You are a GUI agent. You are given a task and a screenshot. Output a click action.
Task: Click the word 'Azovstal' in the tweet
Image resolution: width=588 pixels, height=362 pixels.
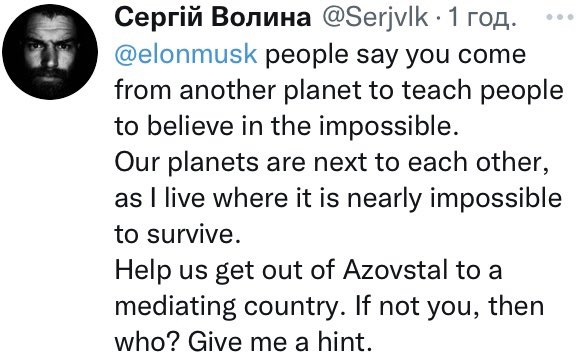click(x=395, y=270)
